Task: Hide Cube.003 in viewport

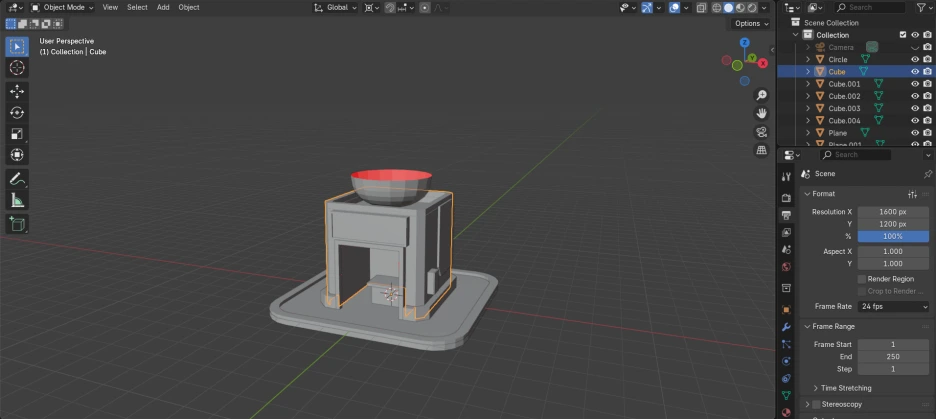Action: (x=915, y=109)
